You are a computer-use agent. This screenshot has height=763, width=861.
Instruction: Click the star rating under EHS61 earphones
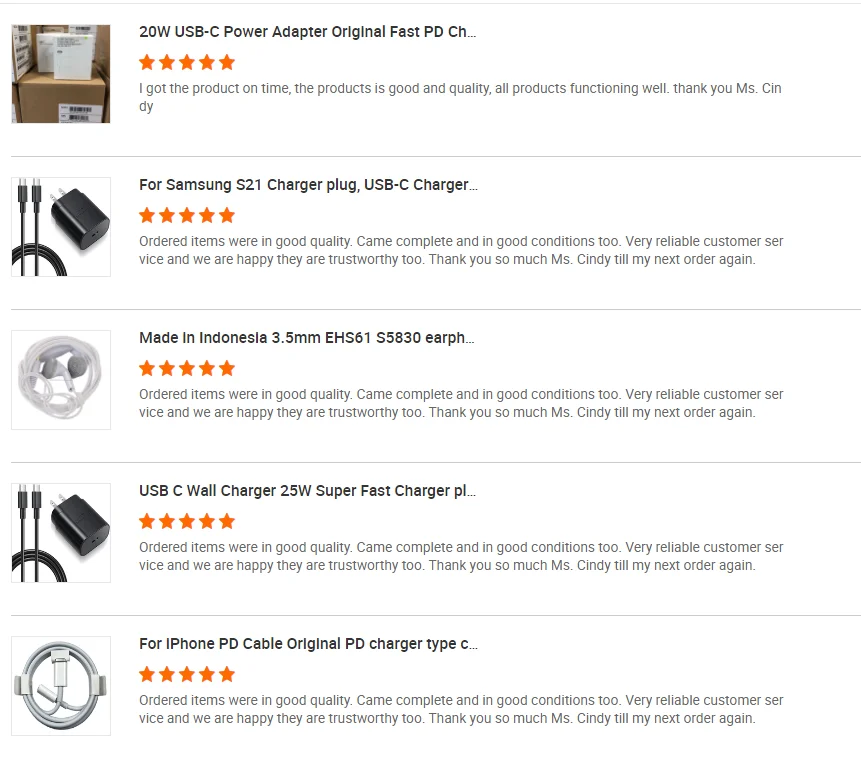[x=187, y=368]
